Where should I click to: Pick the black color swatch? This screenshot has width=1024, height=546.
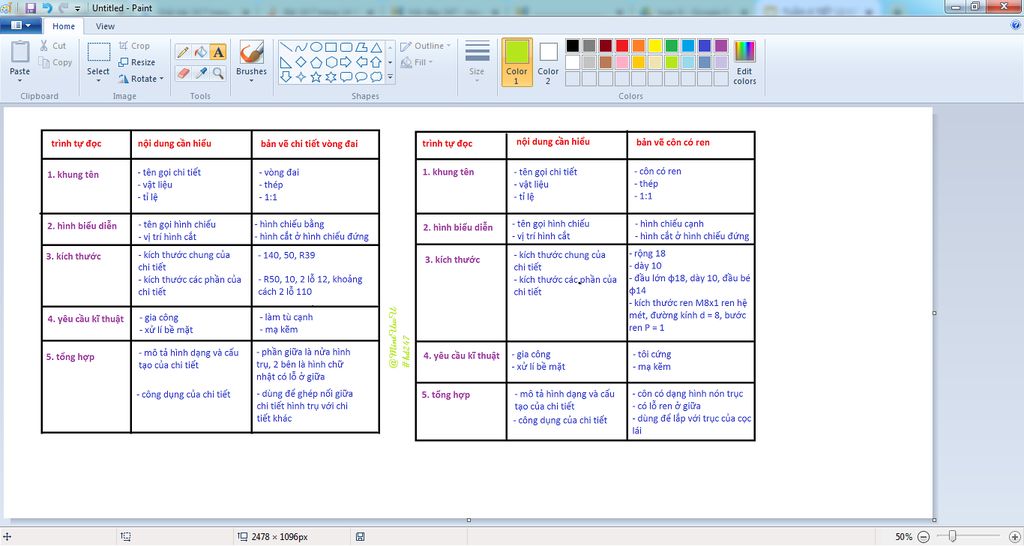[x=573, y=46]
